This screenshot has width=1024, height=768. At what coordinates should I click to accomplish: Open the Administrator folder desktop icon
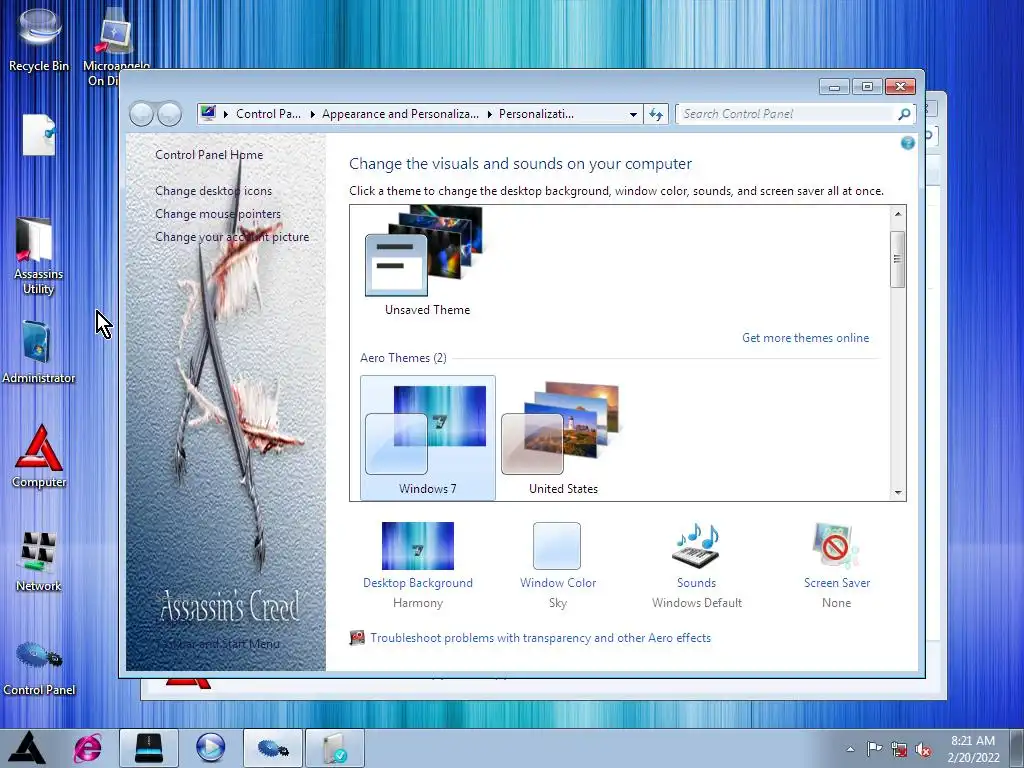(38, 351)
